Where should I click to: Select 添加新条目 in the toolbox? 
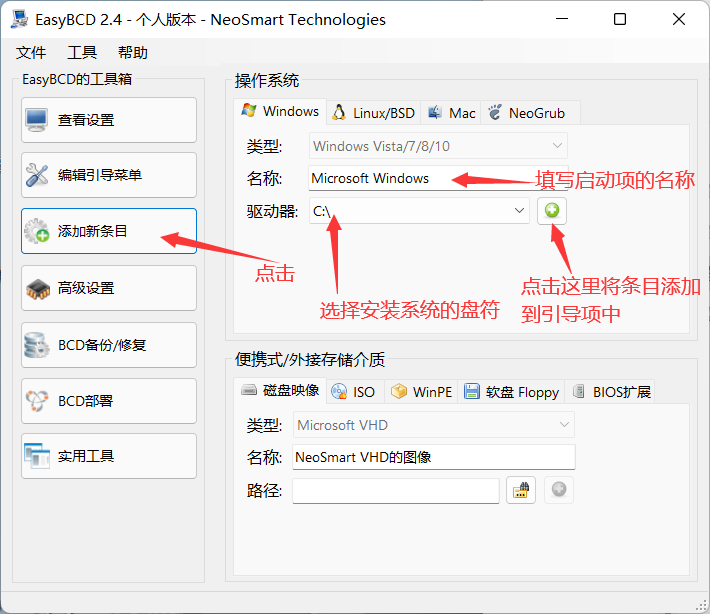click(x=109, y=231)
